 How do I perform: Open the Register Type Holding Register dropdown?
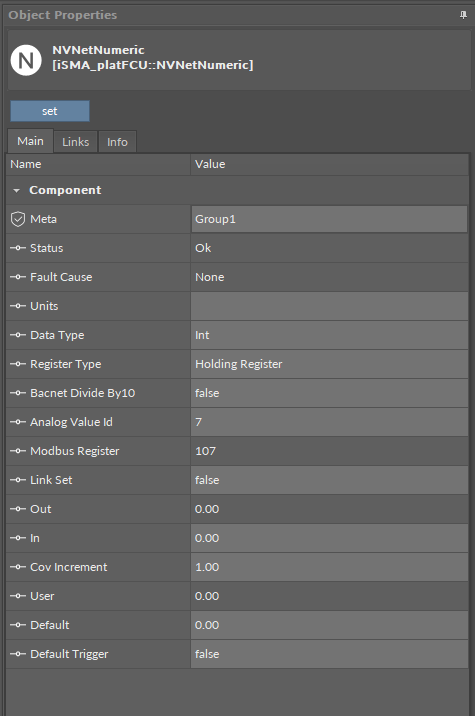pos(329,364)
